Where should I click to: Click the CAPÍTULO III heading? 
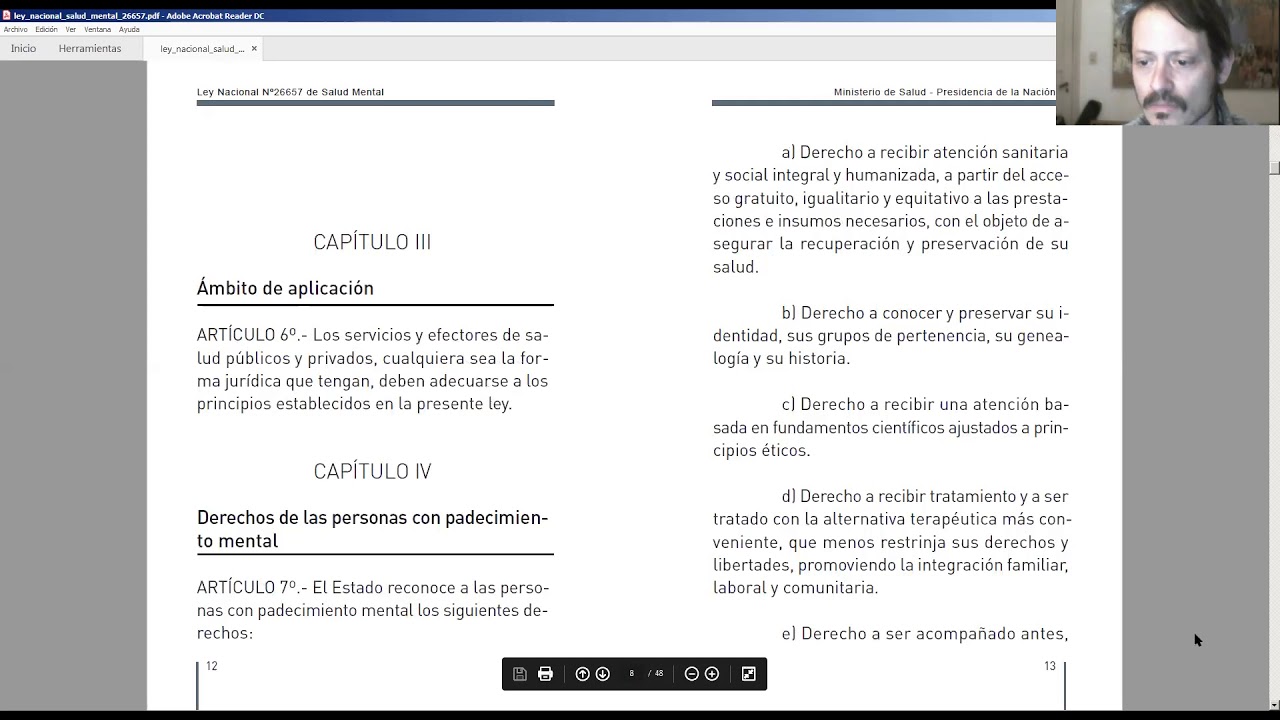tap(372, 242)
